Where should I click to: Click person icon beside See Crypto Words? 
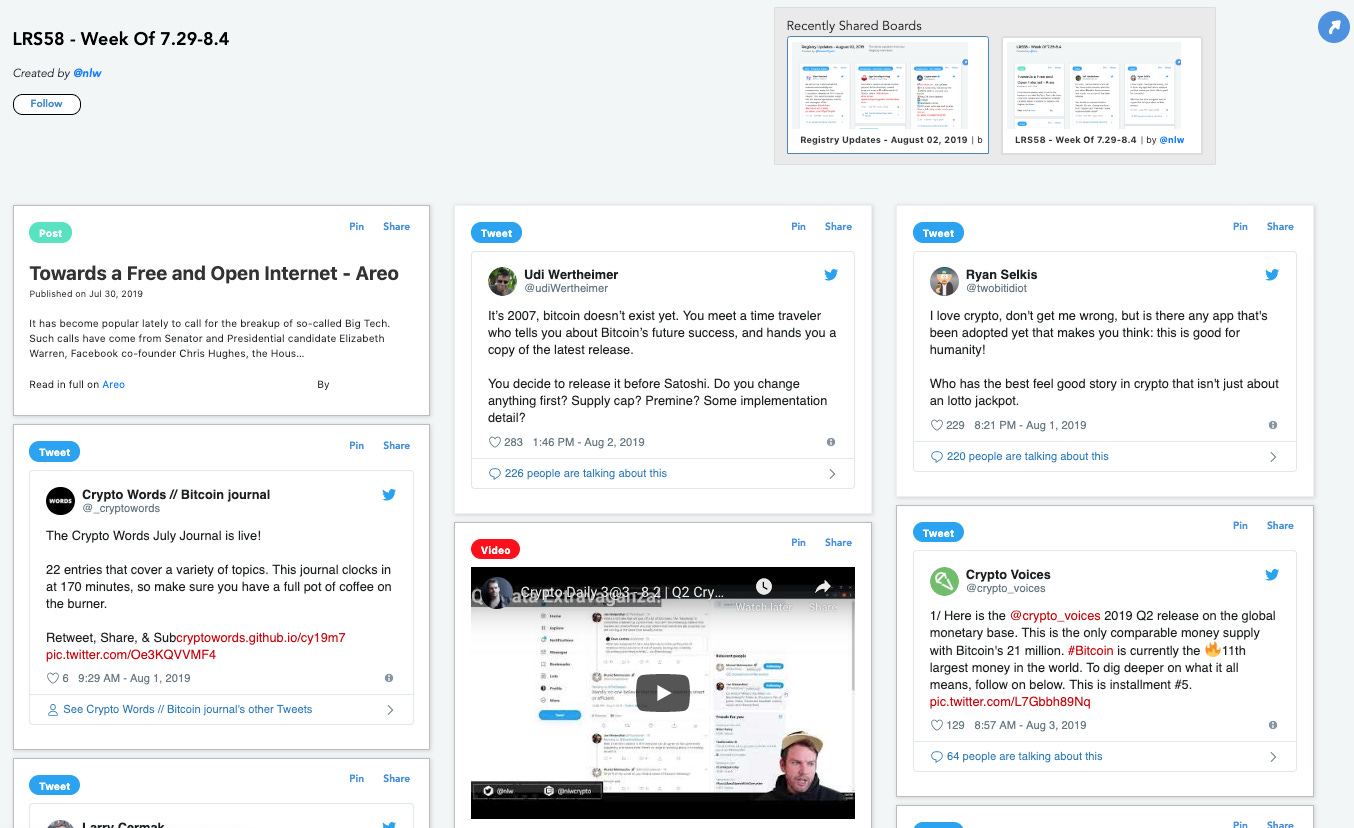[53, 710]
